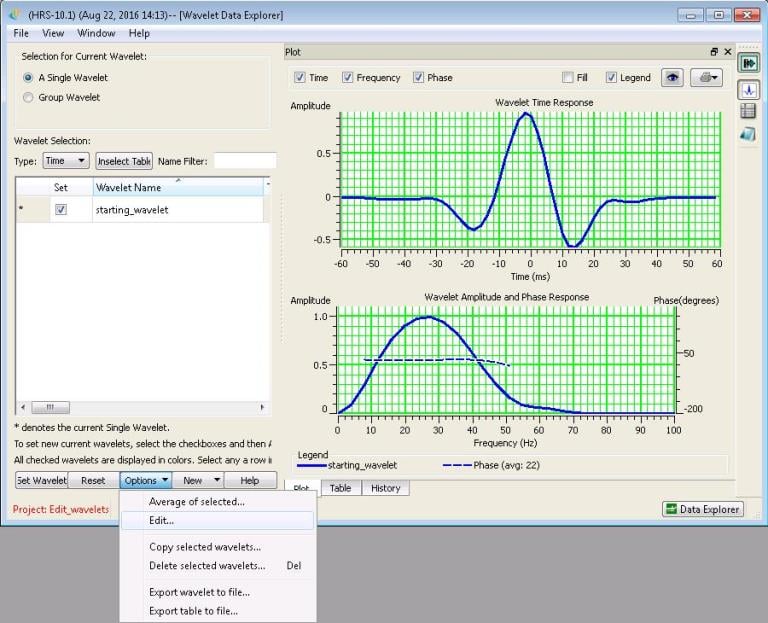Toggle the Time plot checkbox
This screenshot has width=768, height=623.
point(299,77)
